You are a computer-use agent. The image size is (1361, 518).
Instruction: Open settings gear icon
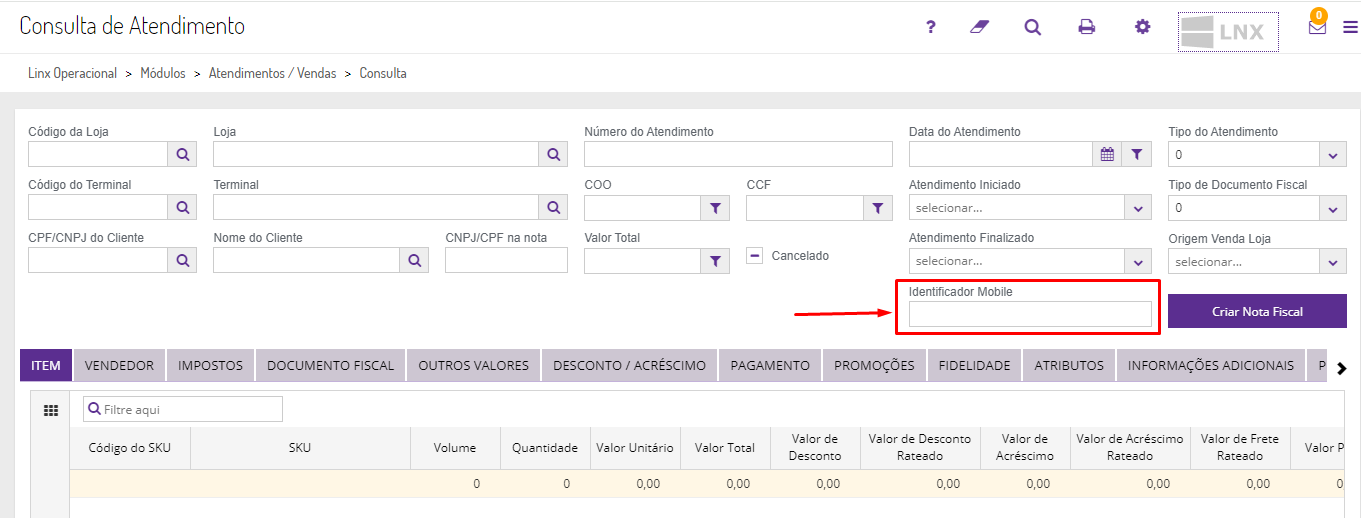1143,27
